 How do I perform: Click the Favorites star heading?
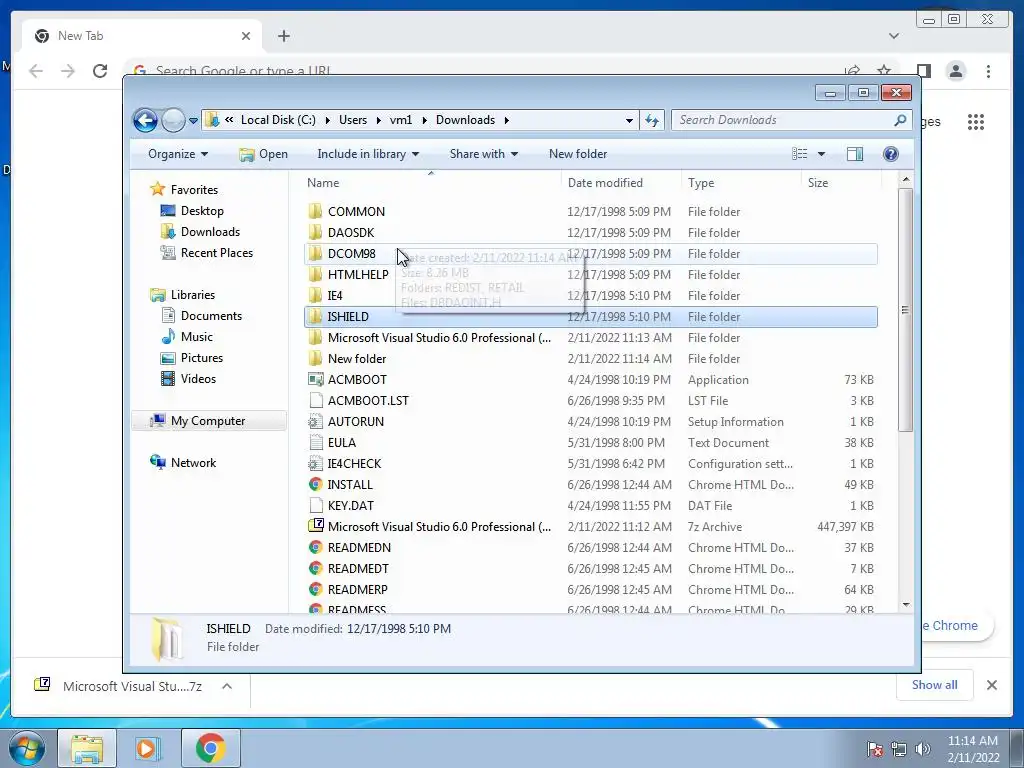point(184,189)
